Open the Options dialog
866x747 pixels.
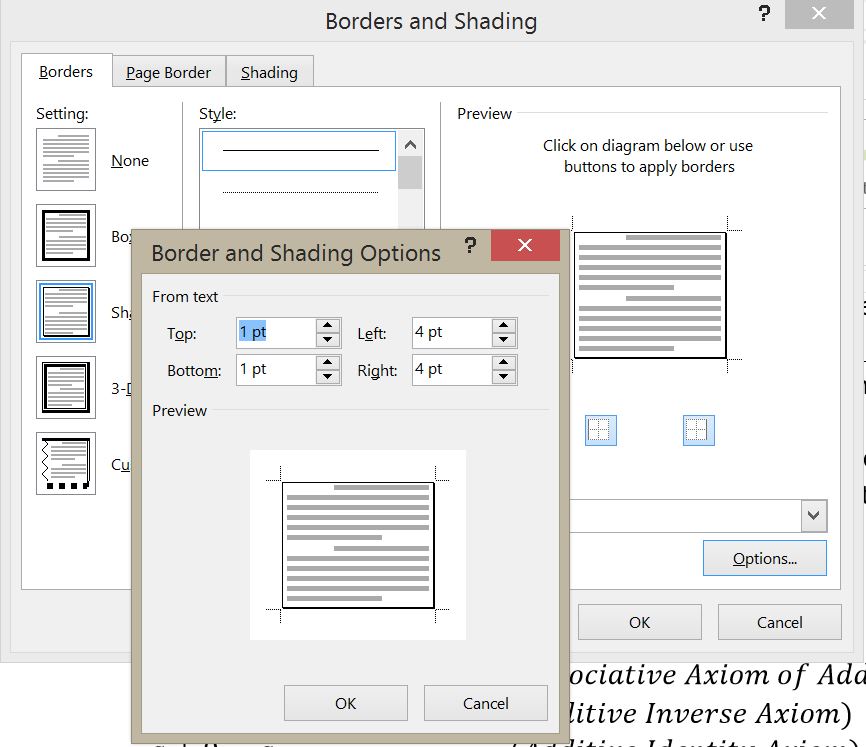(764, 558)
